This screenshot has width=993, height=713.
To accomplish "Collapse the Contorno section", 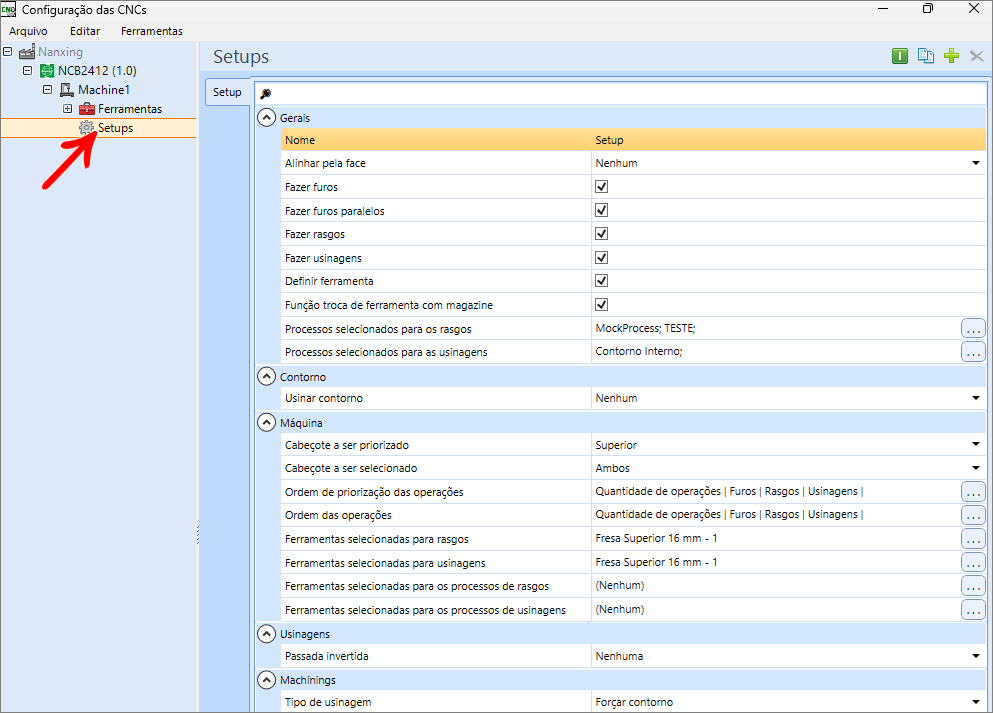I will coord(267,377).
